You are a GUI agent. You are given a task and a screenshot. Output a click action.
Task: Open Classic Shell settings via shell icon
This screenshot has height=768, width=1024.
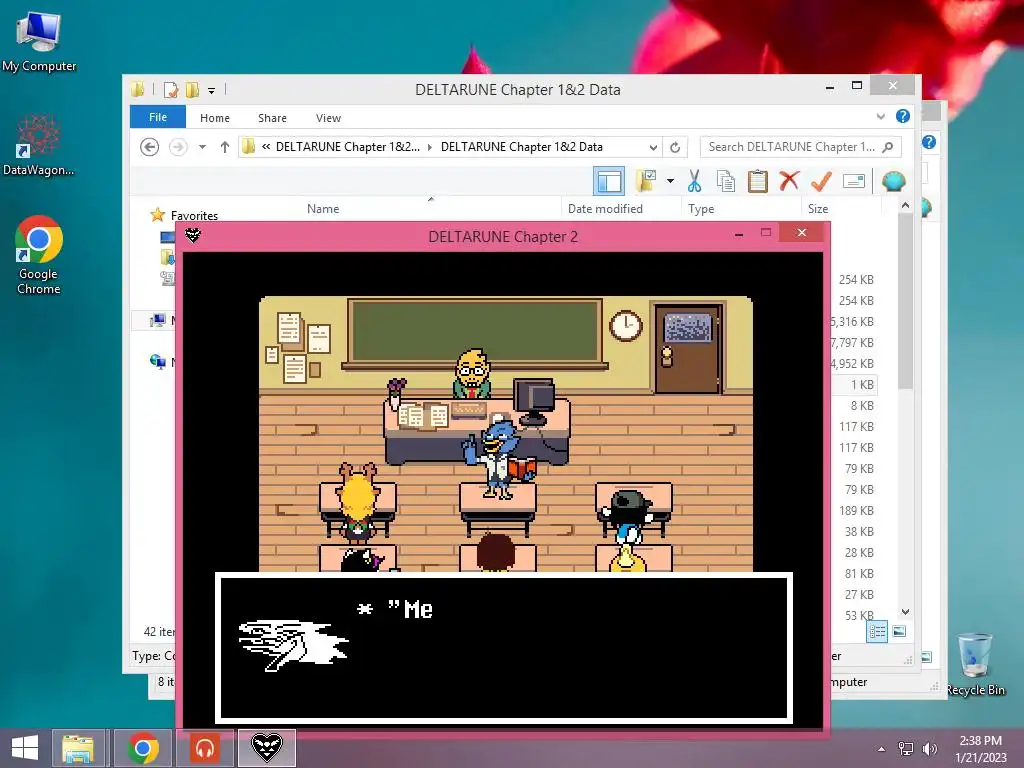(893, 181)
